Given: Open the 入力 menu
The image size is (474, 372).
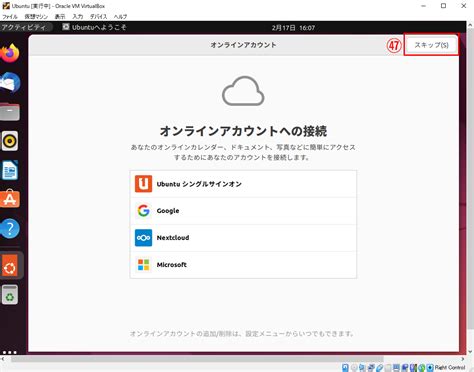Looking at the screenshot, I should [78, 16].
